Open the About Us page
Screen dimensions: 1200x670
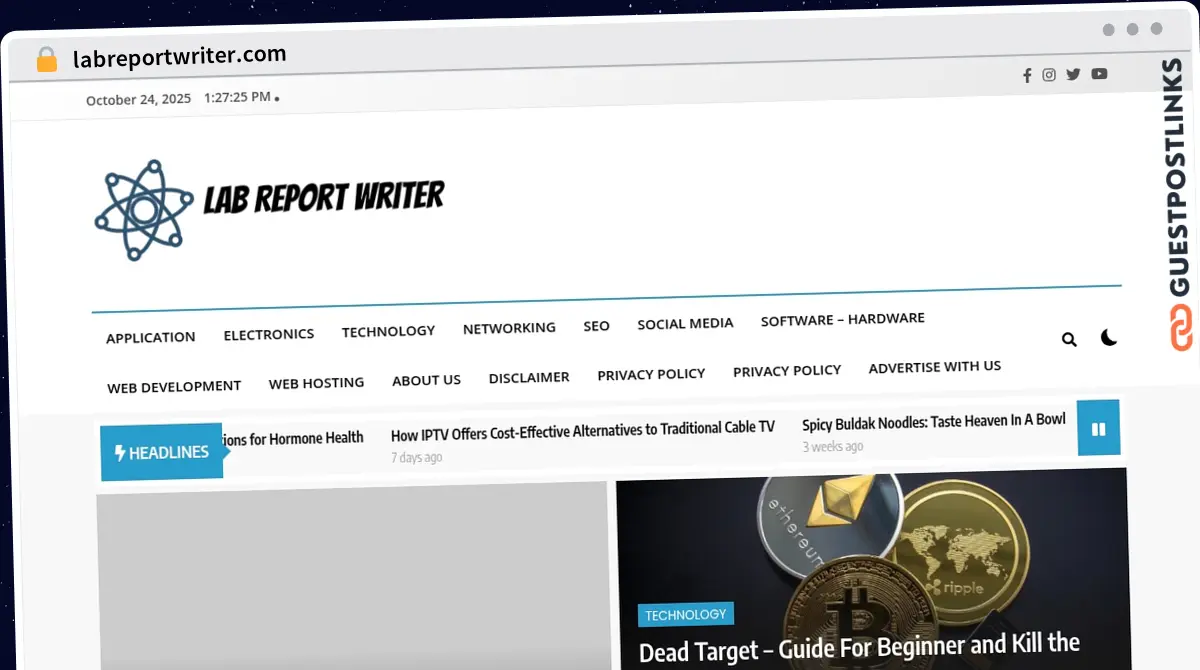[x=426, y=380]
